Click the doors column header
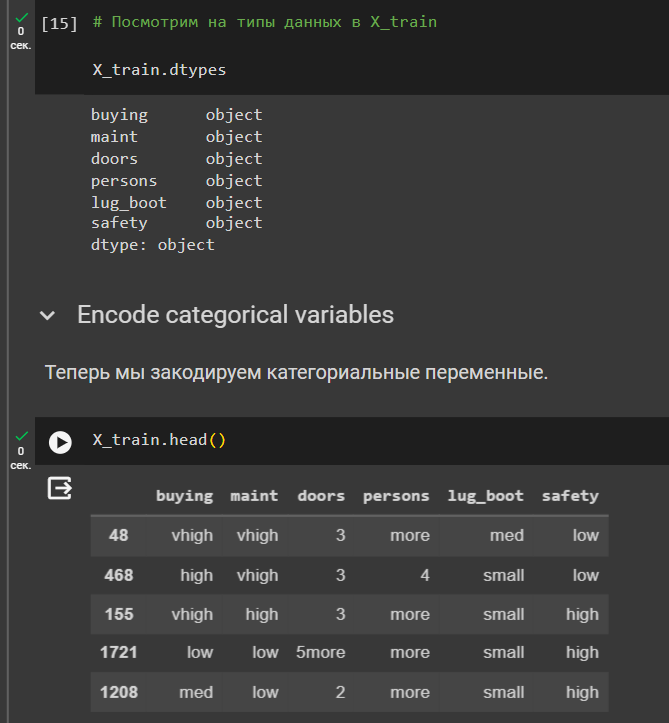669x723 pixels. point(321,496)
